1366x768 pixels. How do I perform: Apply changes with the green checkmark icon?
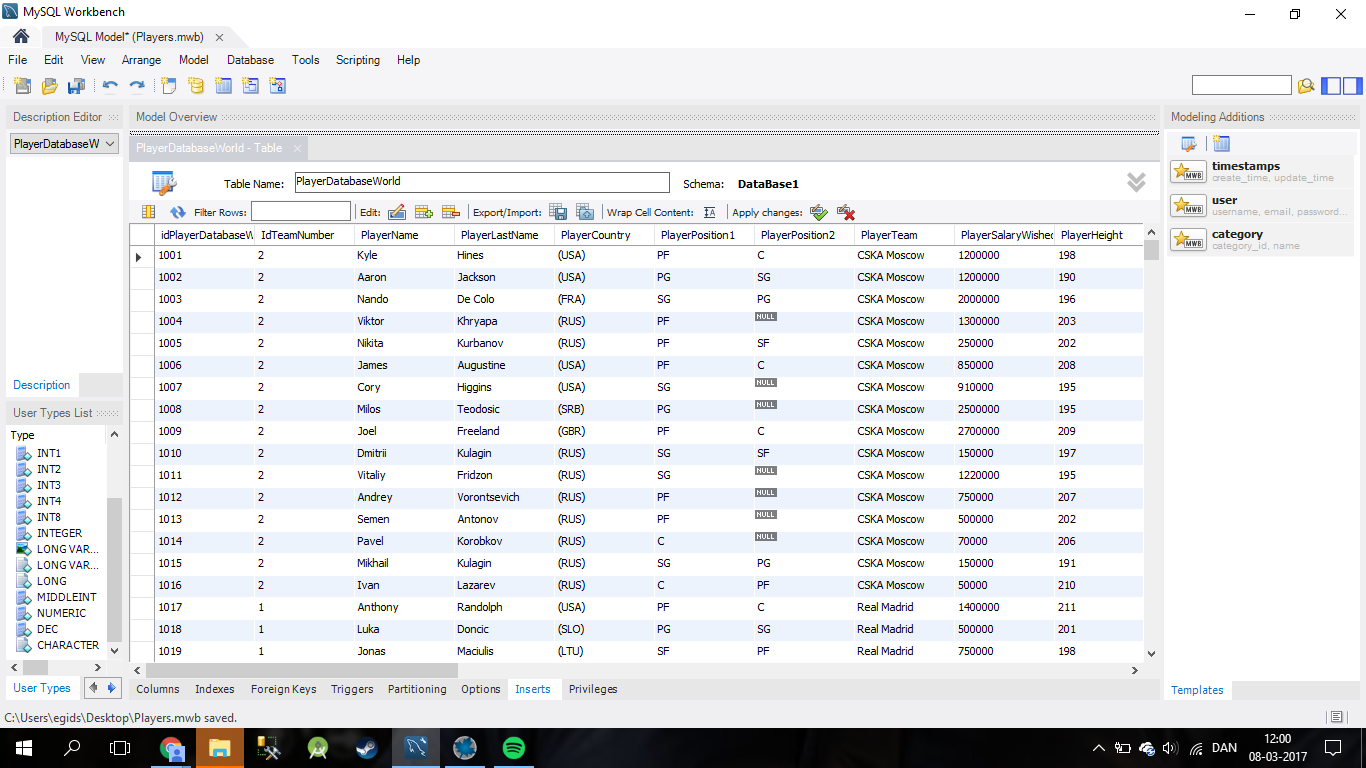[819, 212]
